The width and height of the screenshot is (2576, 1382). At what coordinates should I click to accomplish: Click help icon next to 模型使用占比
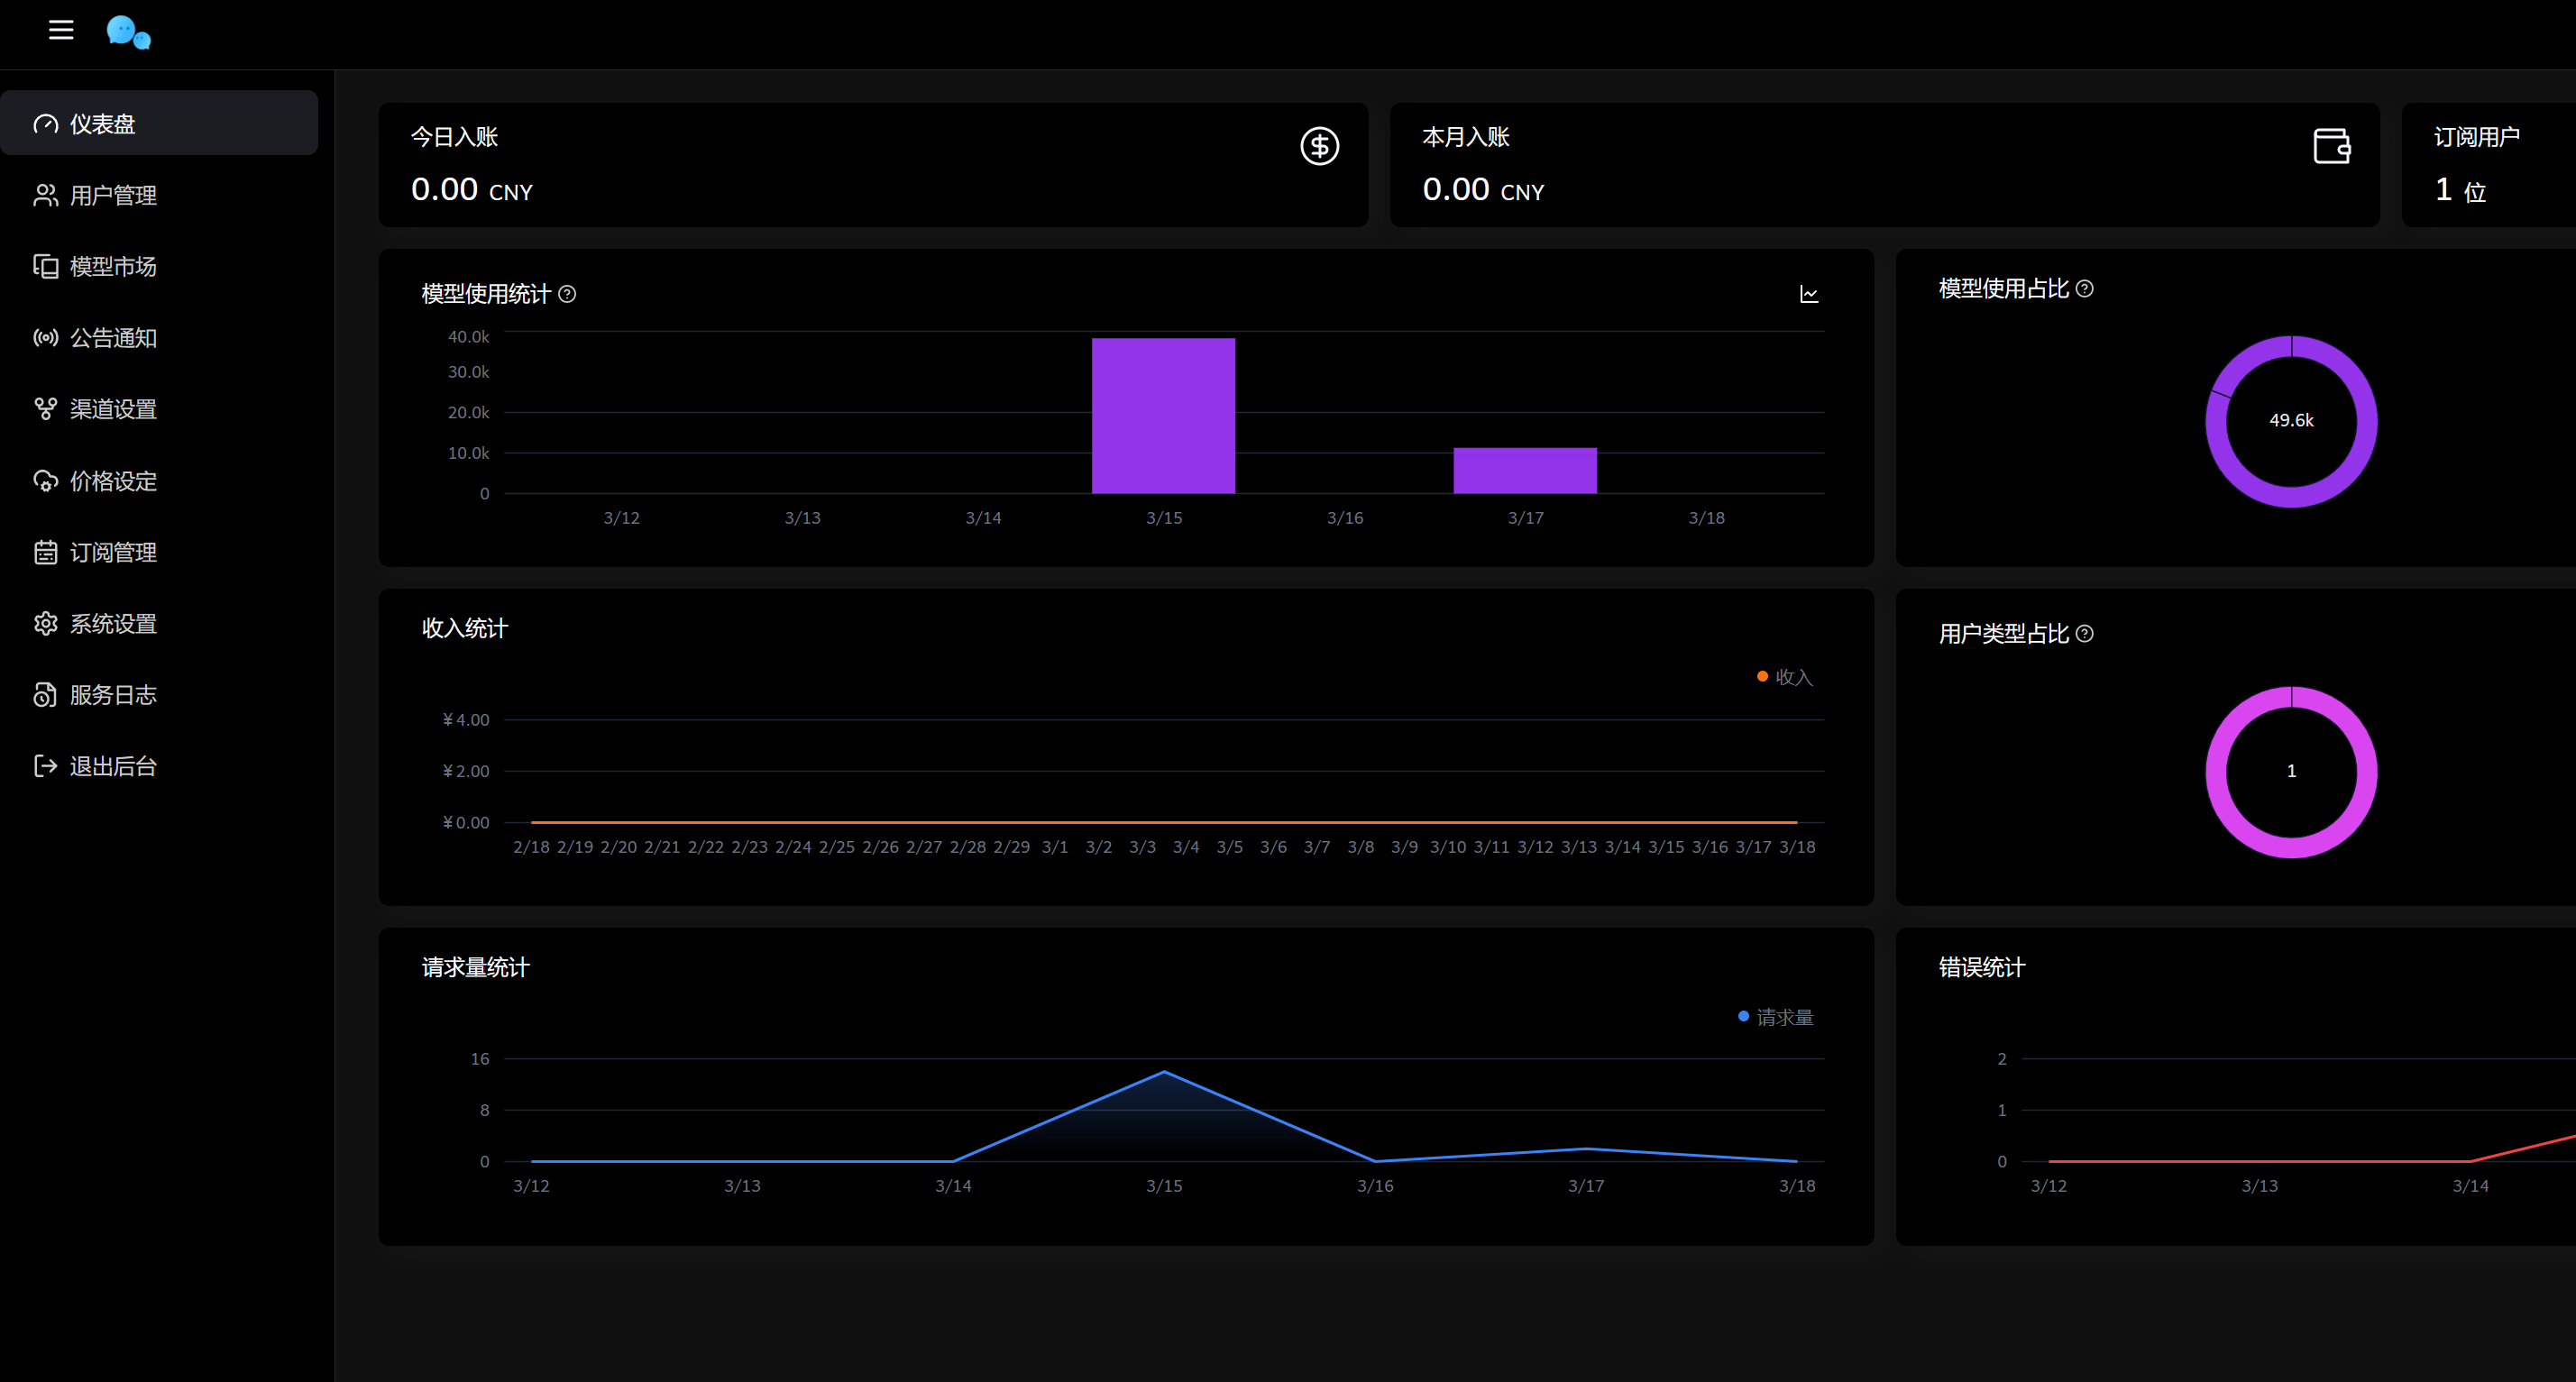pos(2085,289)
